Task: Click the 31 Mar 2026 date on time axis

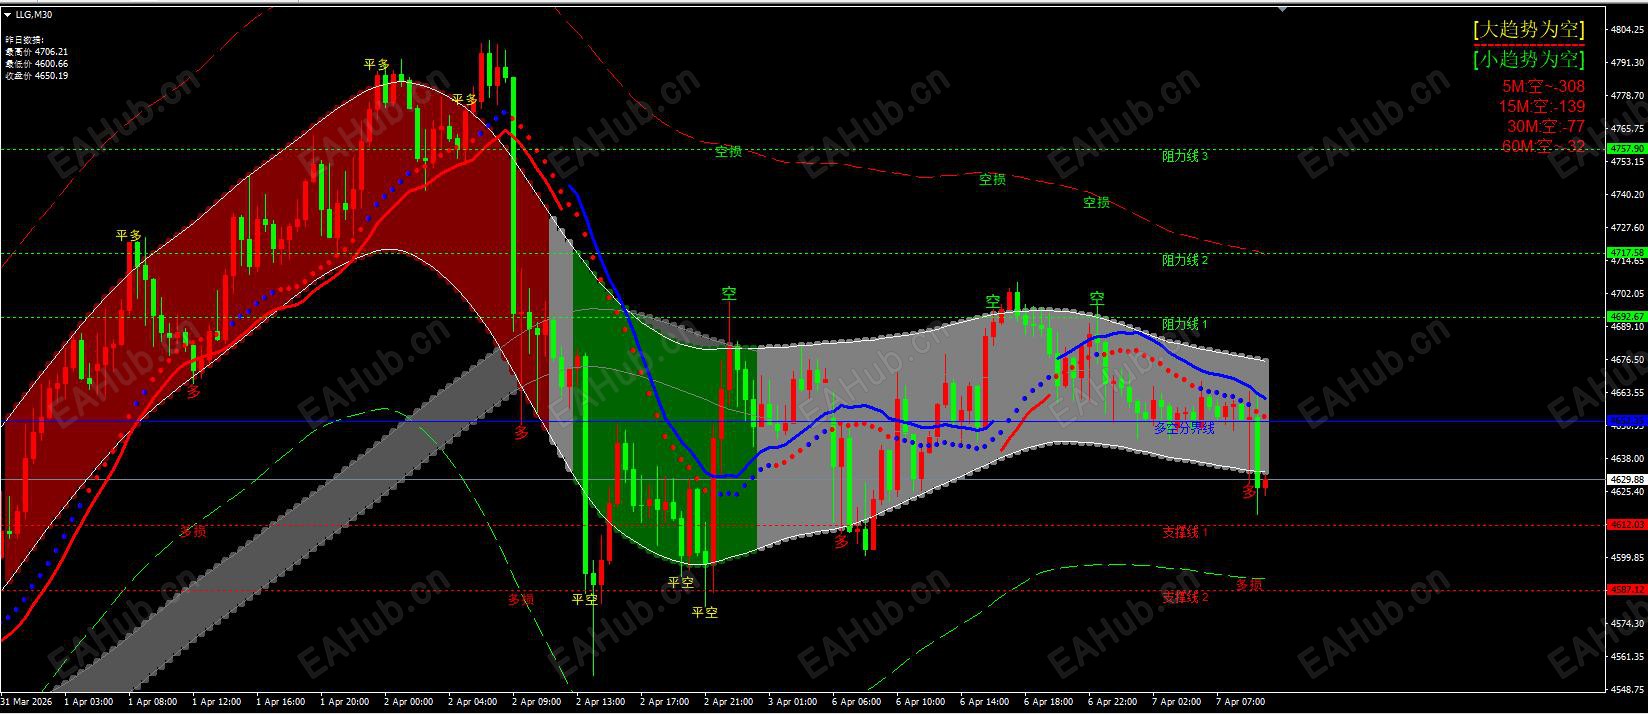Action: pyautogui.click(x=27, y=702)
